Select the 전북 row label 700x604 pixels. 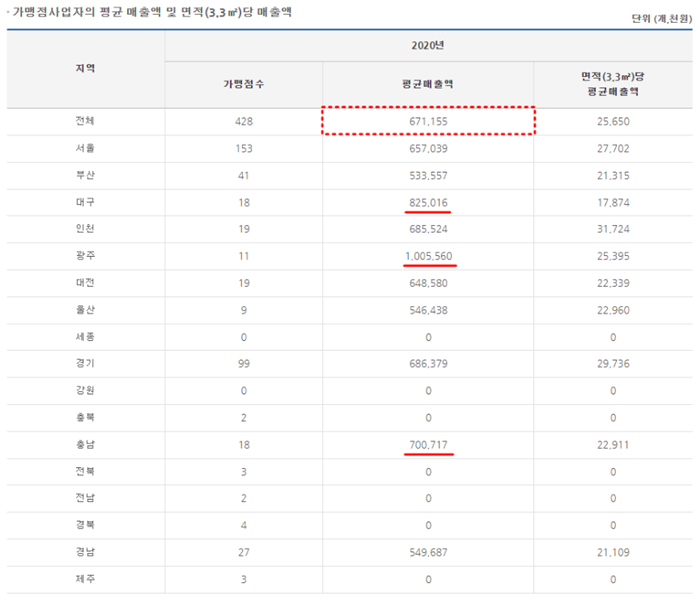point(85,471)
